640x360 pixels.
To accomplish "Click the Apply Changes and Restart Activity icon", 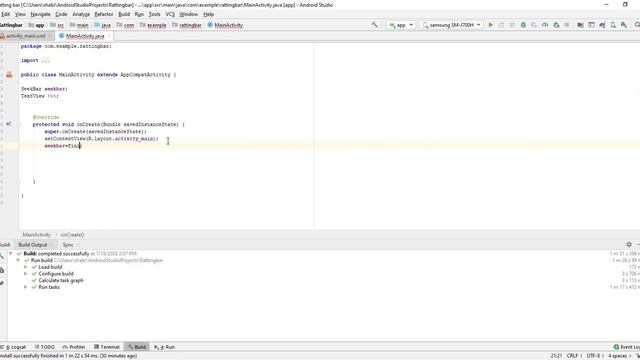I will (501, 25).
